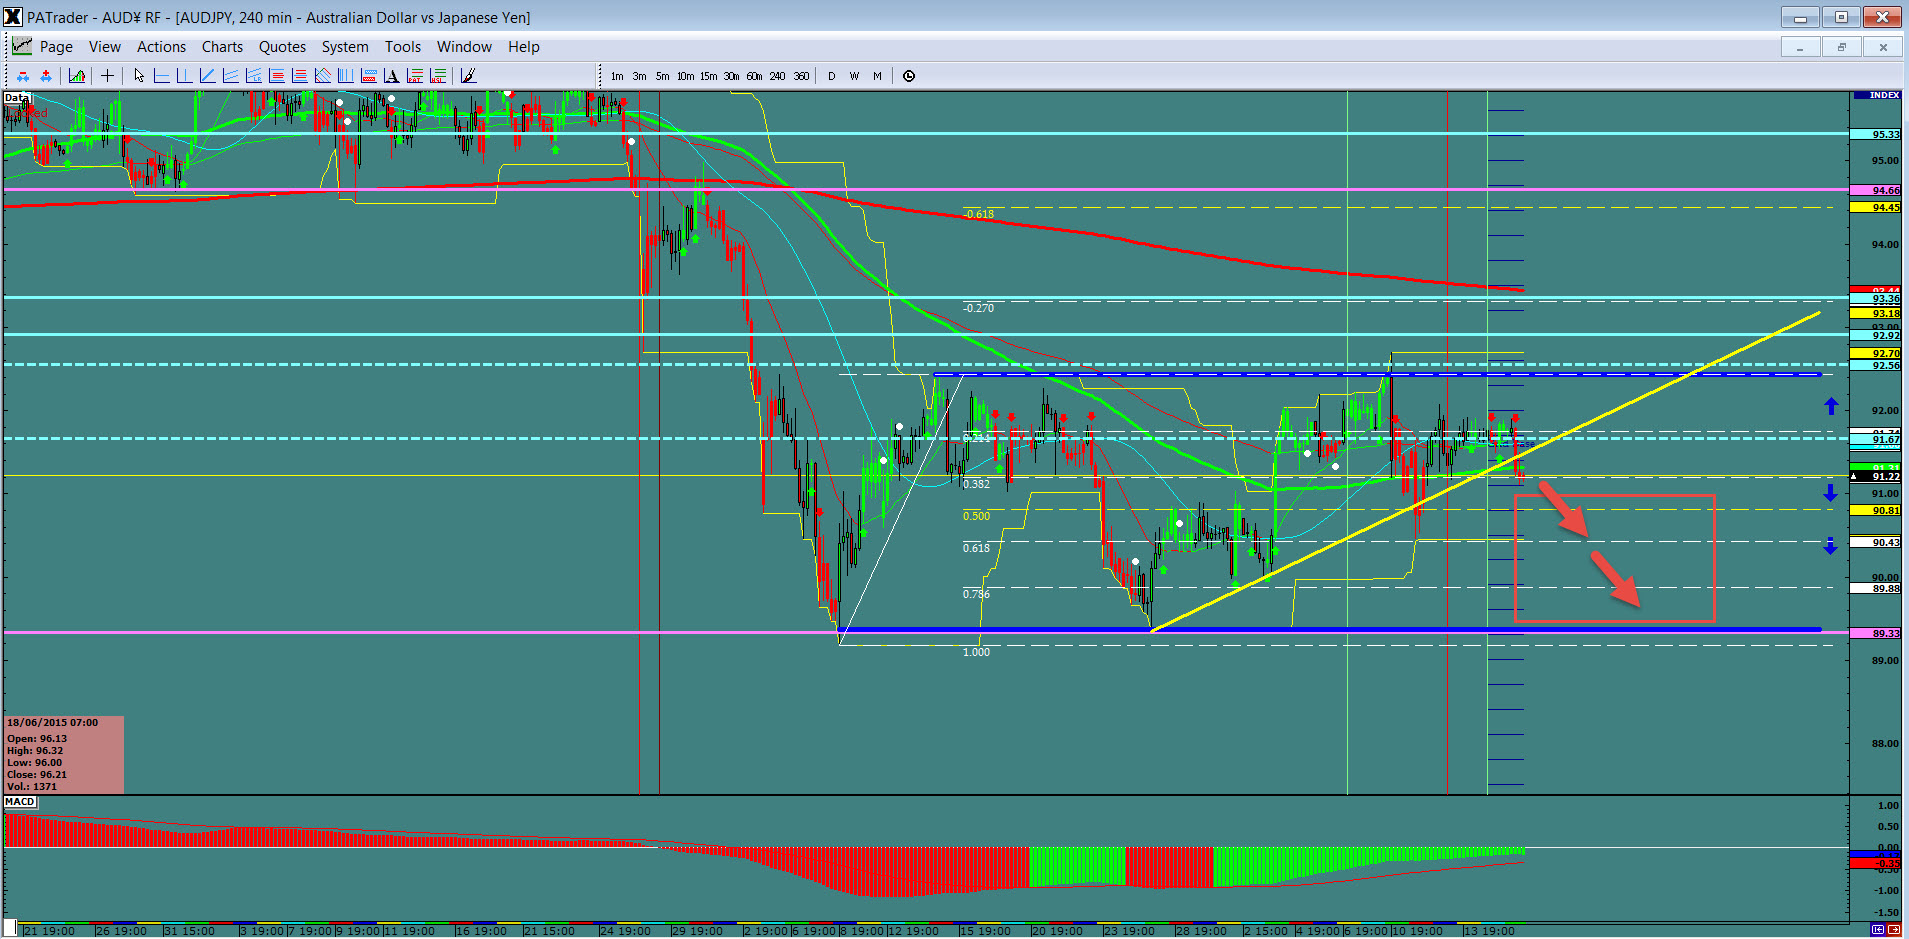Select the horizontal line drawing tool

coord(161,76)
